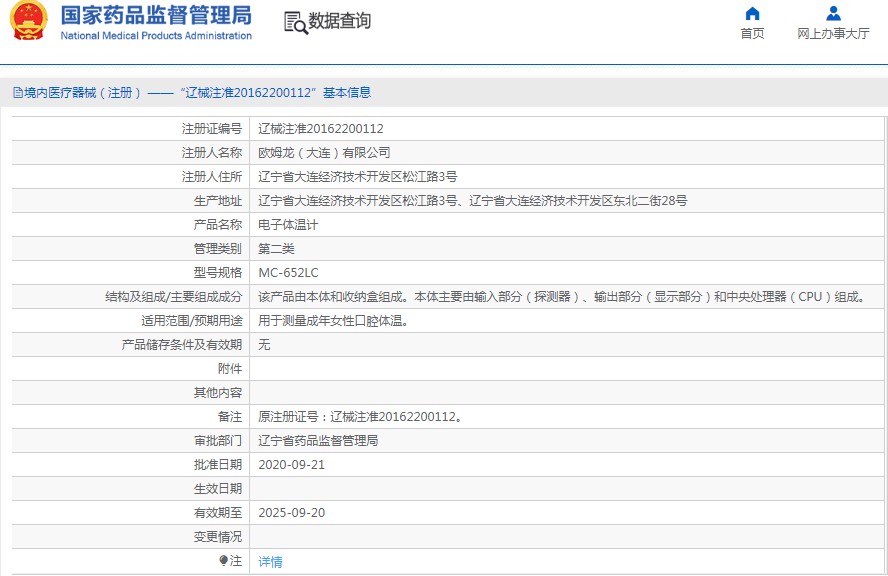This screenshot has width=888, height=576.
Task: Click the 生效日期 label
Action: coord(217,489)
